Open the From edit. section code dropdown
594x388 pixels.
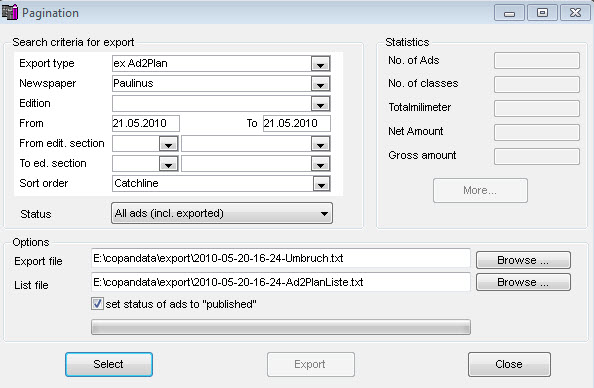(169, 144)
